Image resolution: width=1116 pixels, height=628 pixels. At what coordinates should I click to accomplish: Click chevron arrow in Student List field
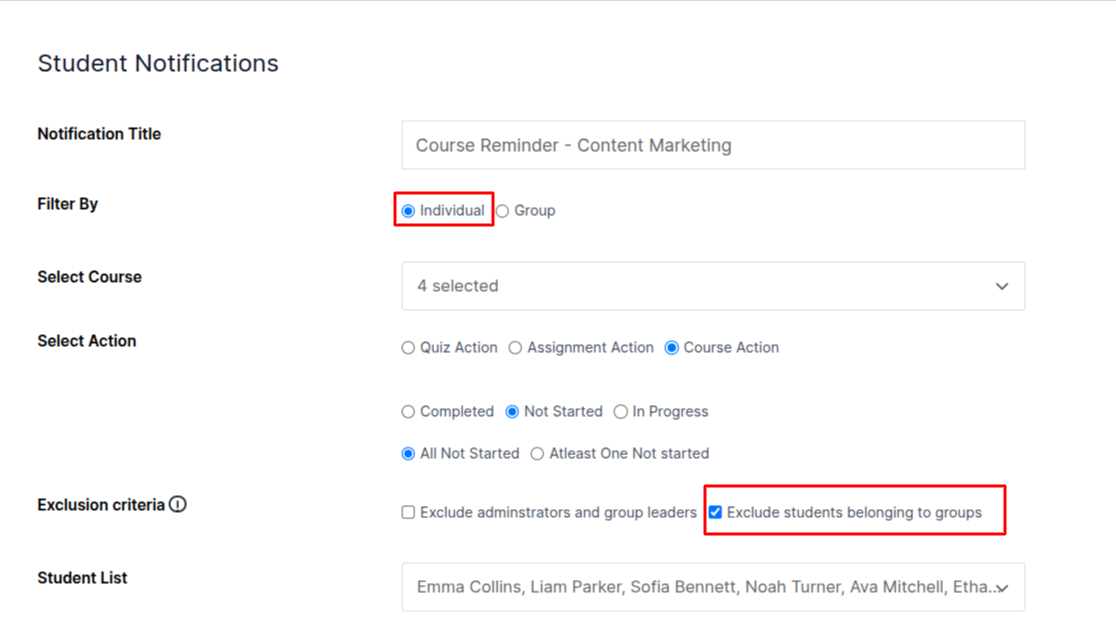coord(1002,588)
